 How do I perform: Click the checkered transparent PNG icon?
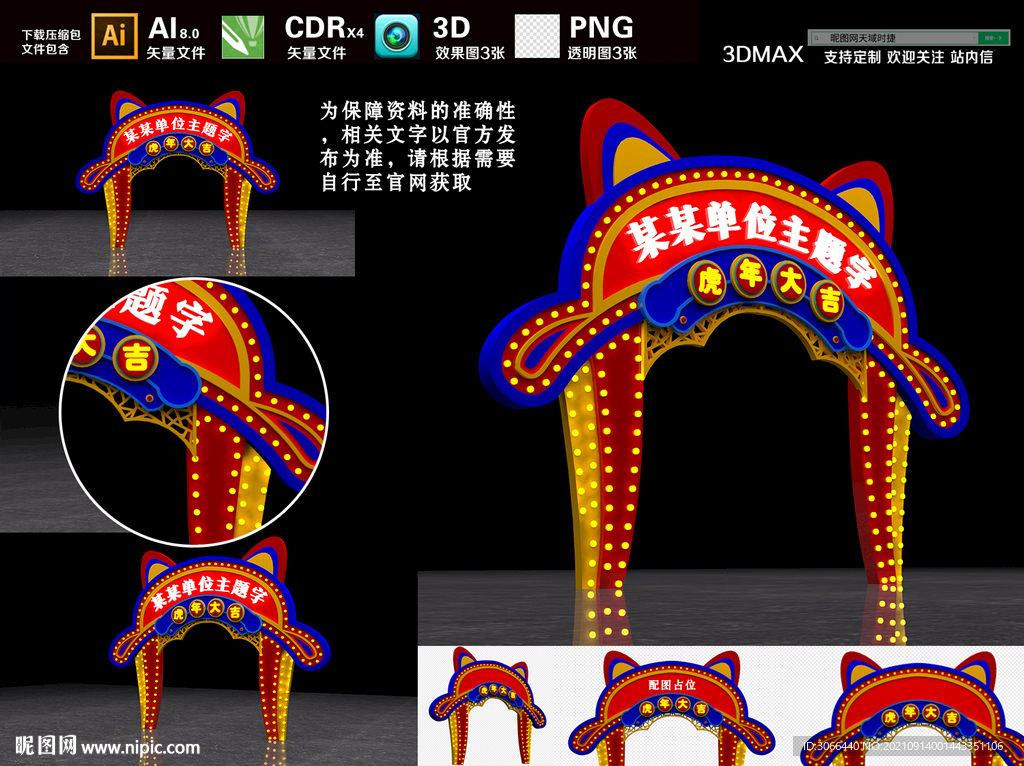[x=537, y=36]
